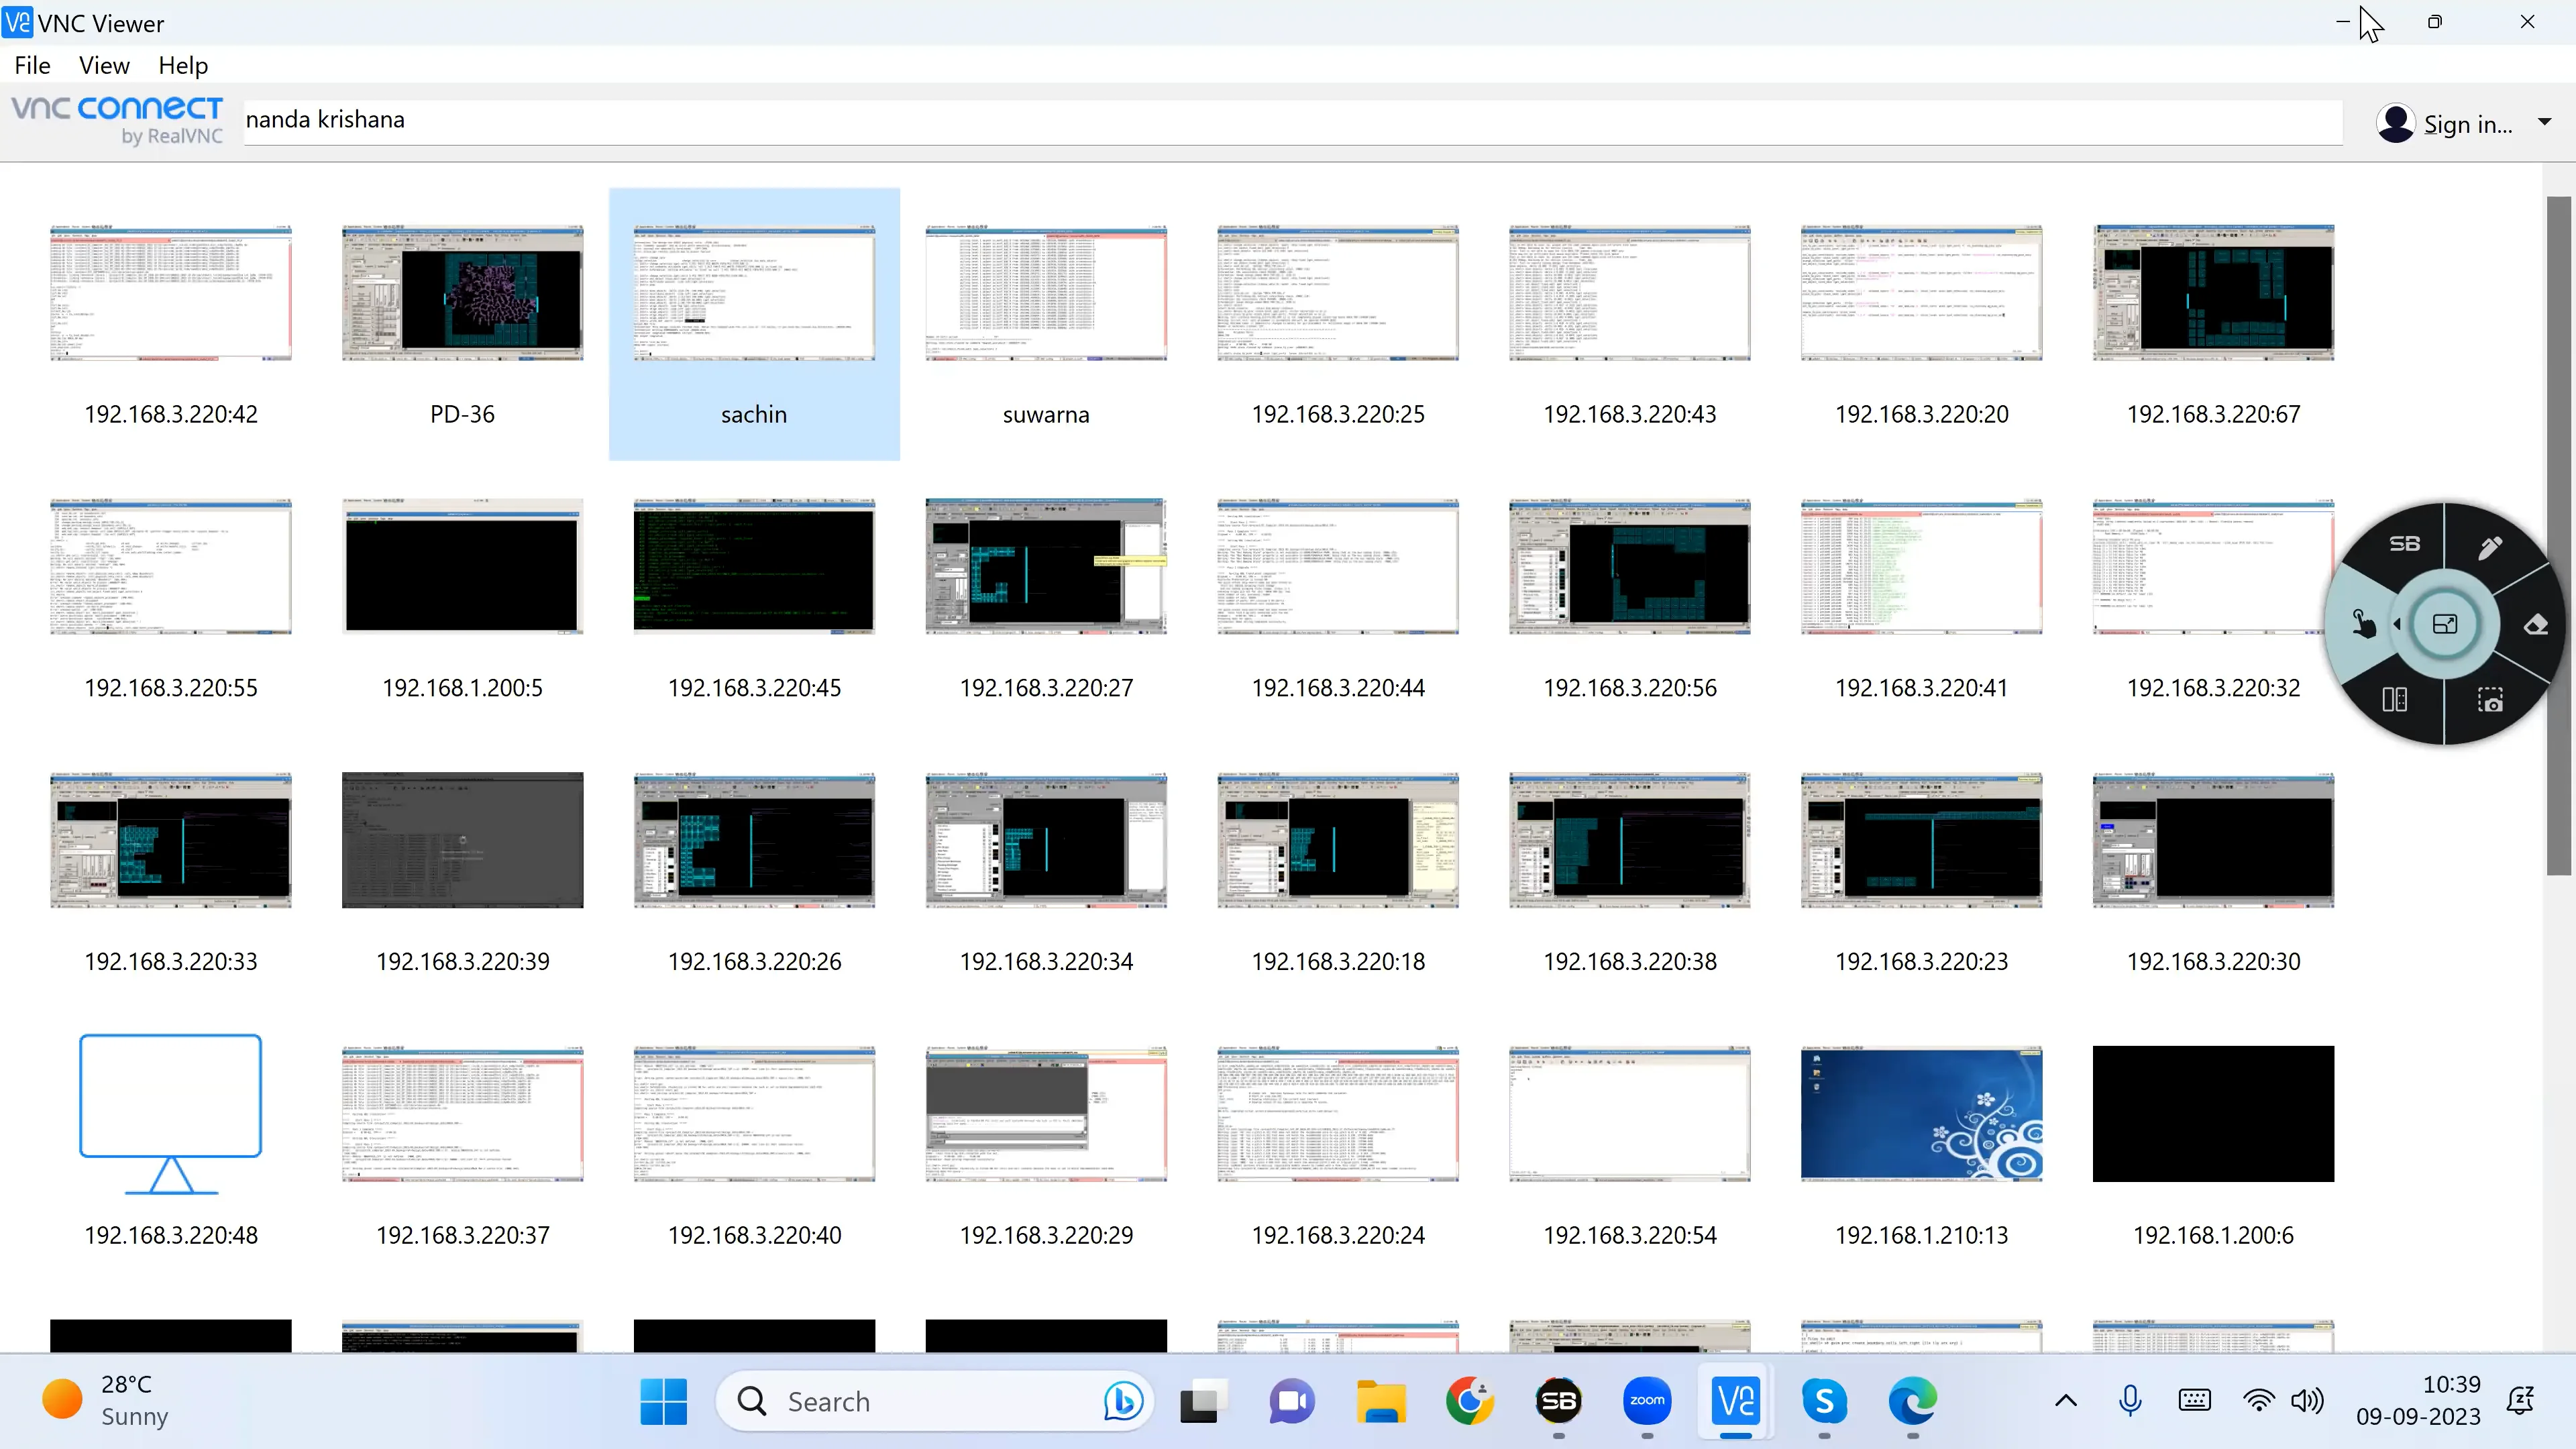
Task: Collapse the radial menu using its left arrow
Action: click(2397, 624)
